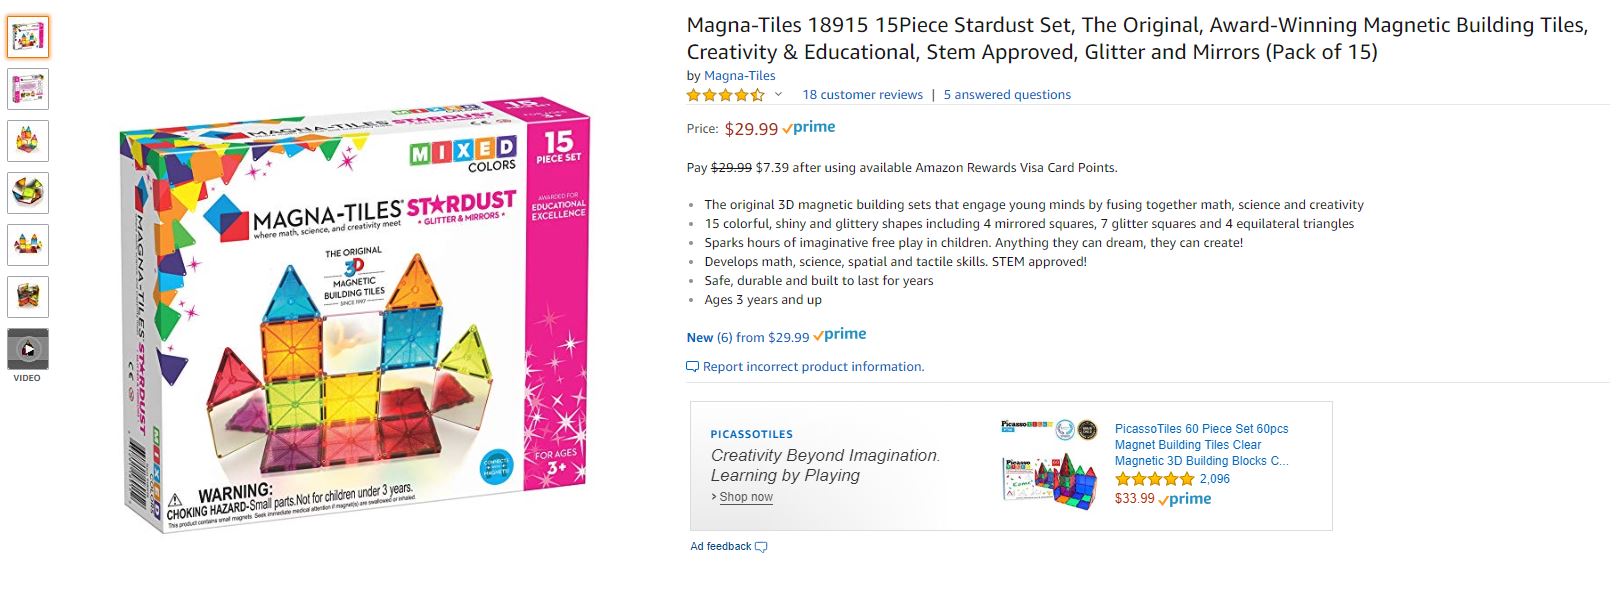Screen dimensions: 1620x600
Task: Click the prime badge next to $29.99 price
Action: point(812,127)
